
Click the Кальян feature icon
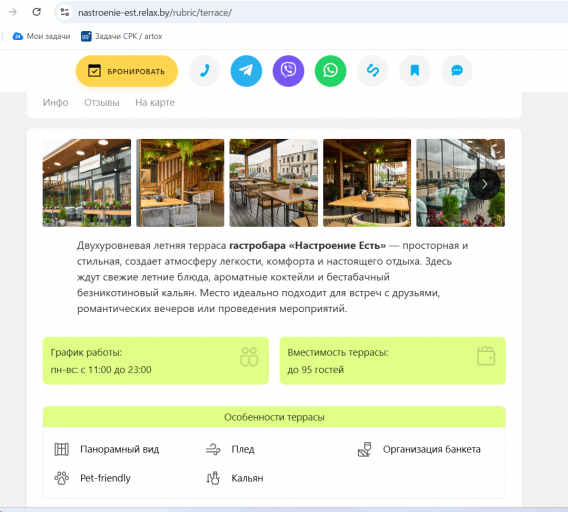click(213, 478)
